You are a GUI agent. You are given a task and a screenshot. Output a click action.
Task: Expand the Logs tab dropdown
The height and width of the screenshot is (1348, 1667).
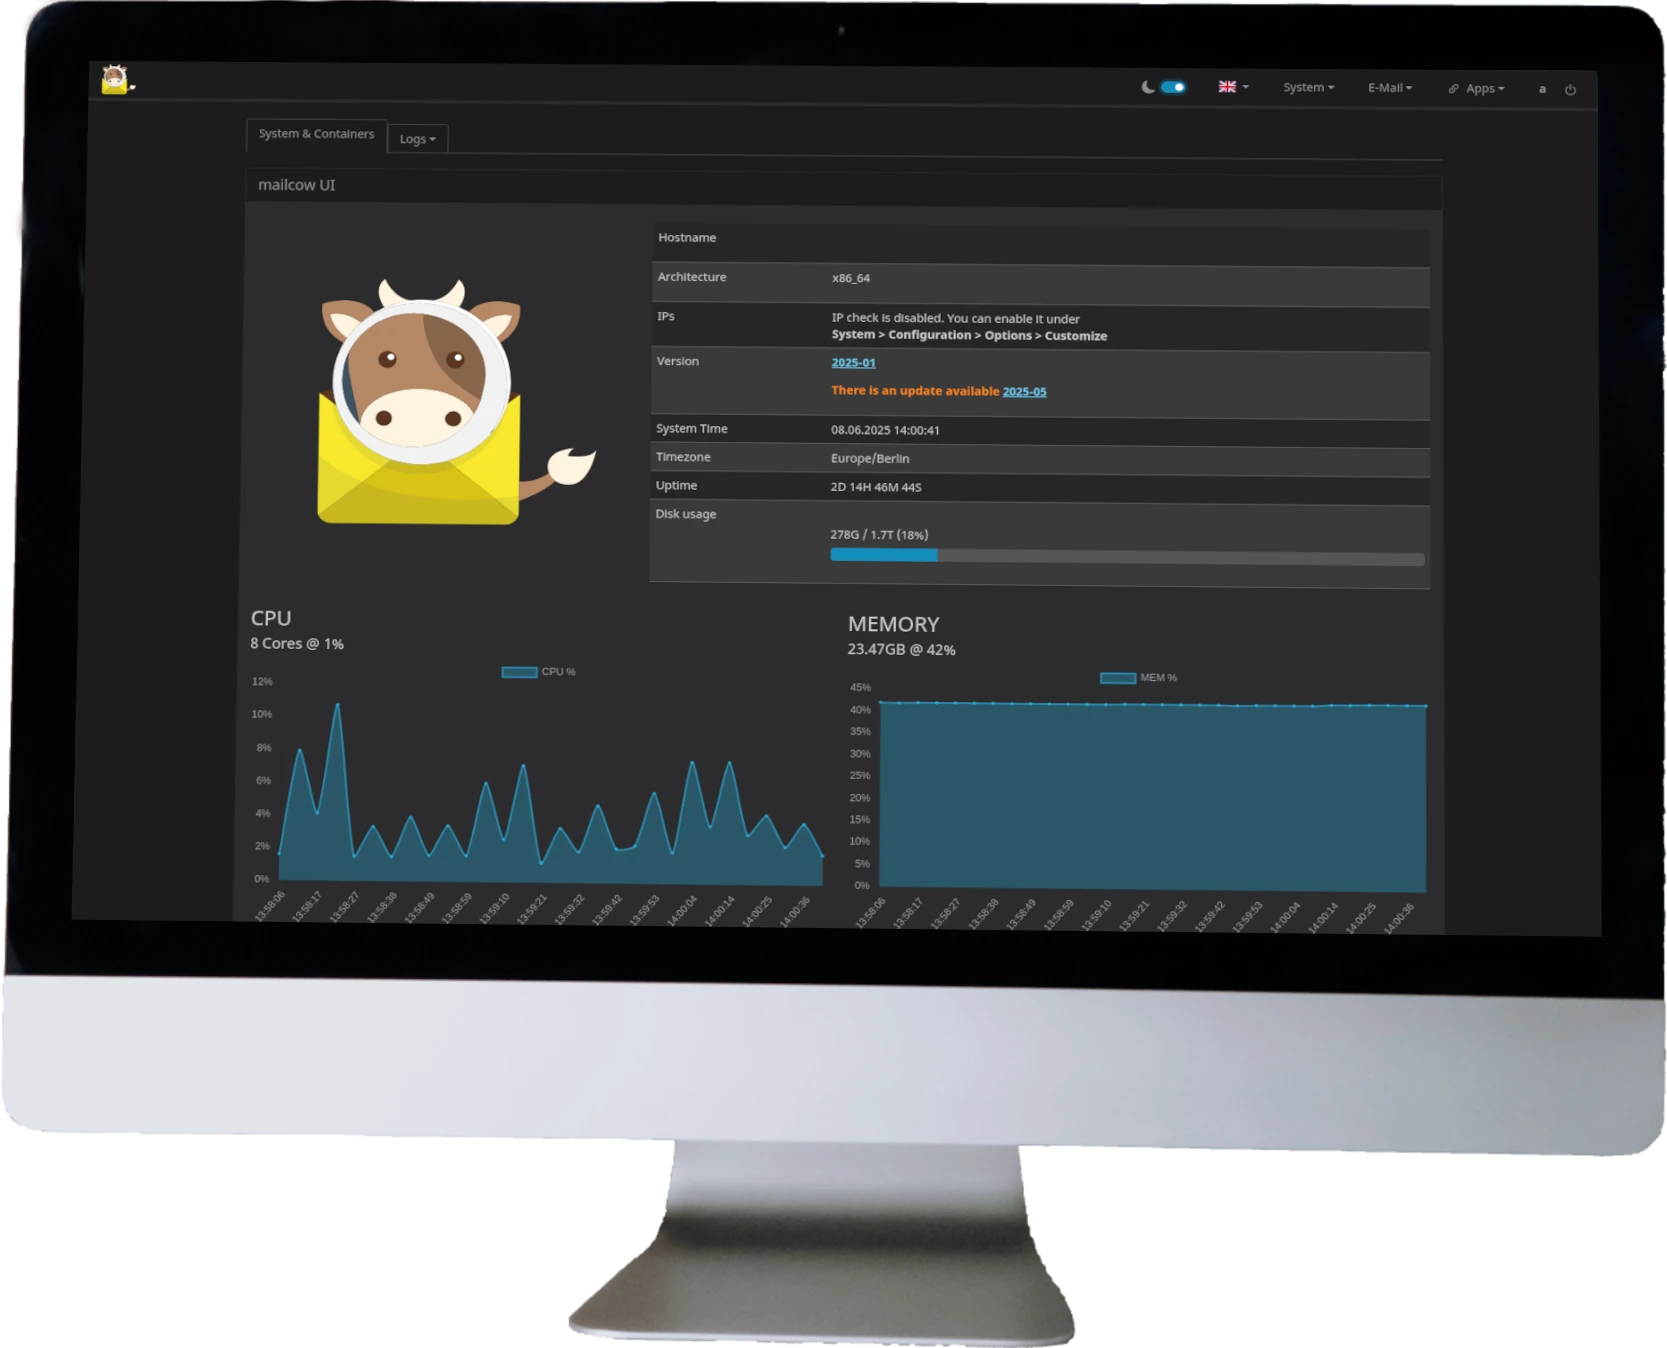click(417, 139)
